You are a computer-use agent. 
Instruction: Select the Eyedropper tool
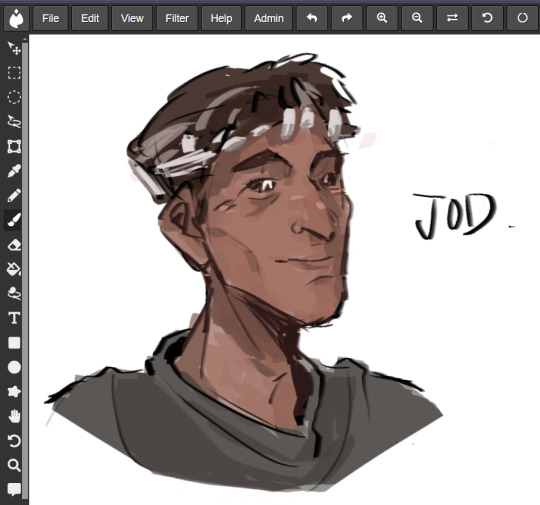(14, 171)
